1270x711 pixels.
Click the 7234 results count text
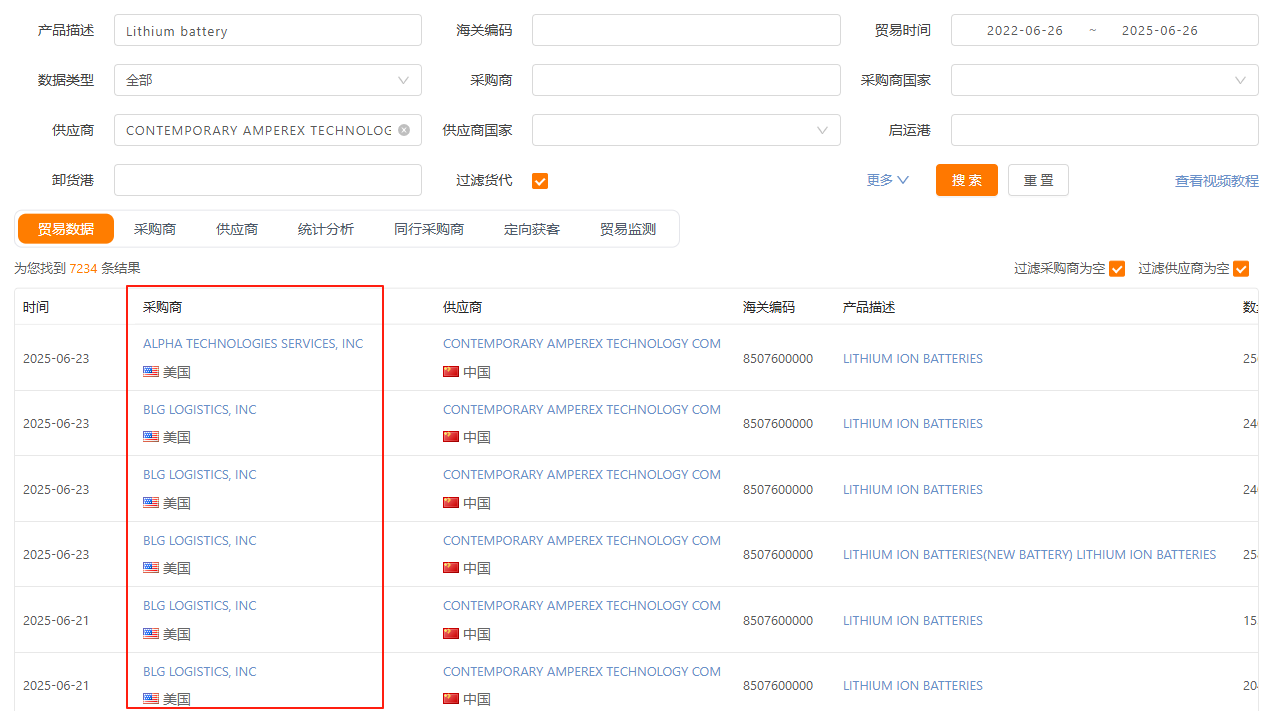tap(83, 268)
